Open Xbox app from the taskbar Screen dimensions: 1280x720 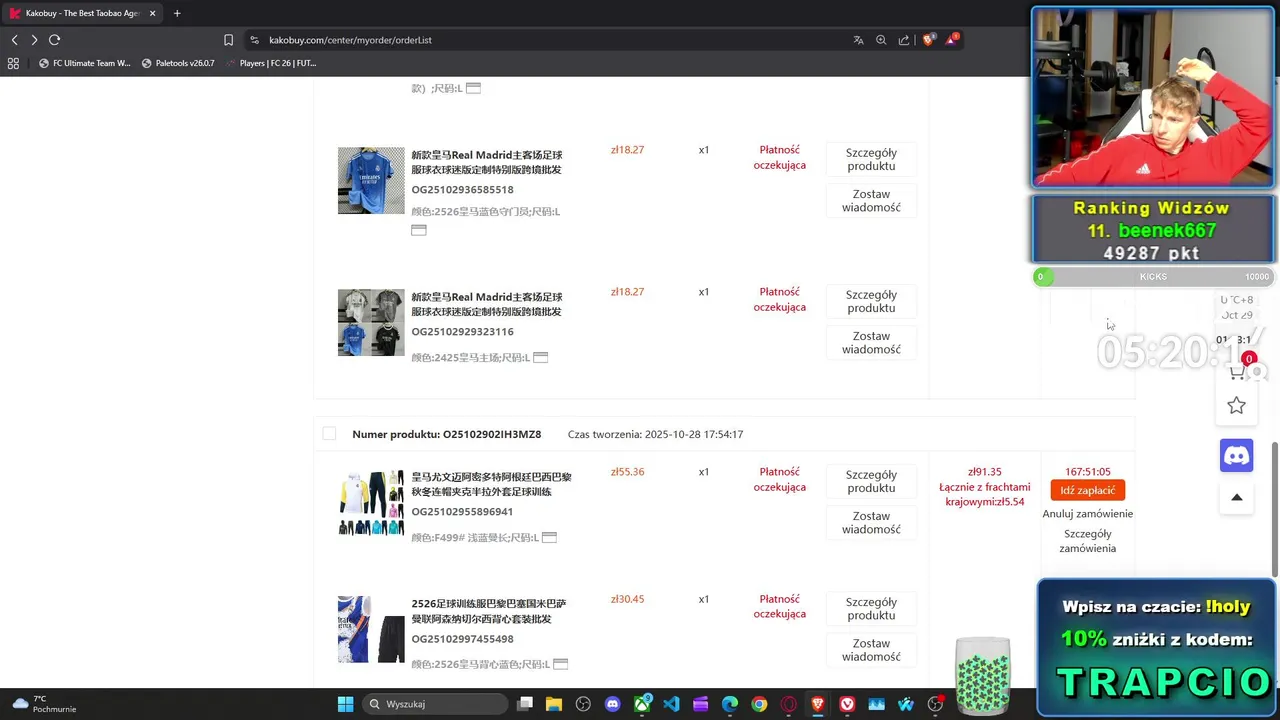[x=642, y=704]
